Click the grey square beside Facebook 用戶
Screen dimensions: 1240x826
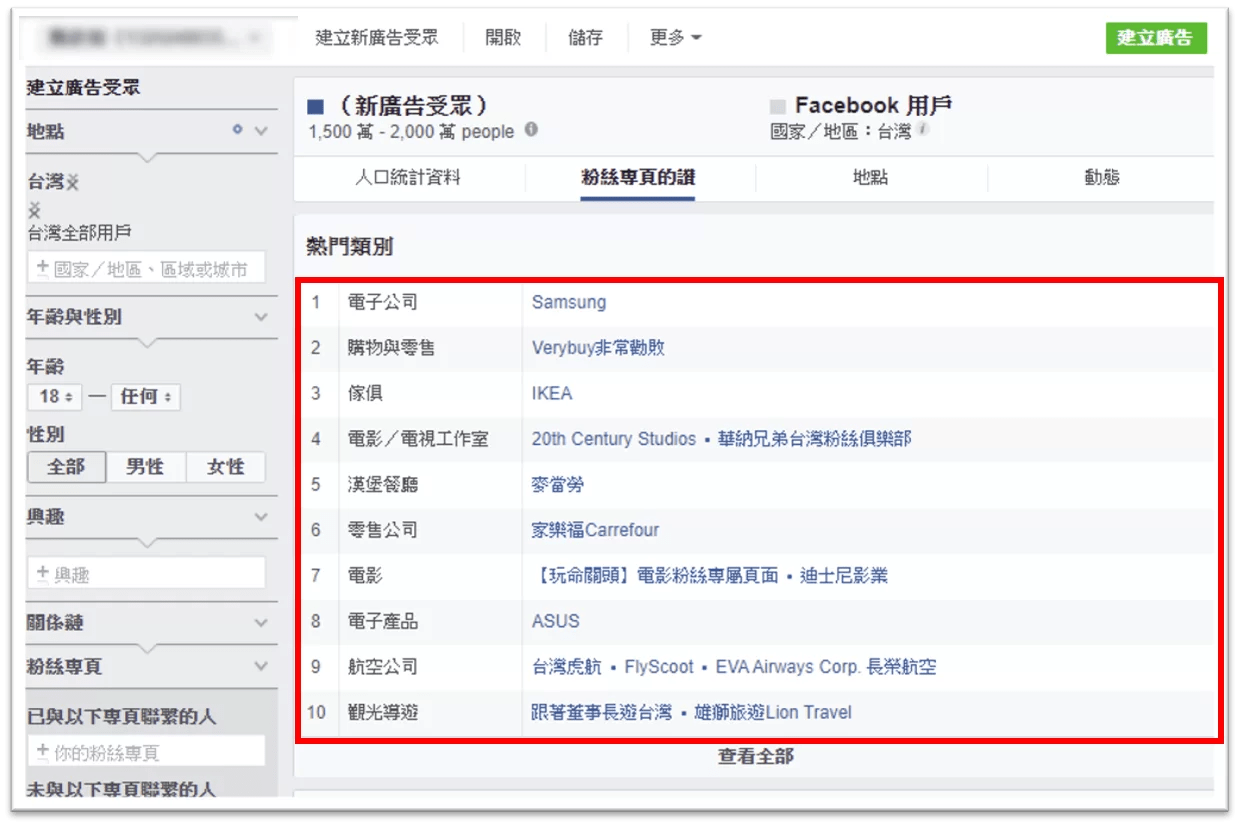(777, 106)
